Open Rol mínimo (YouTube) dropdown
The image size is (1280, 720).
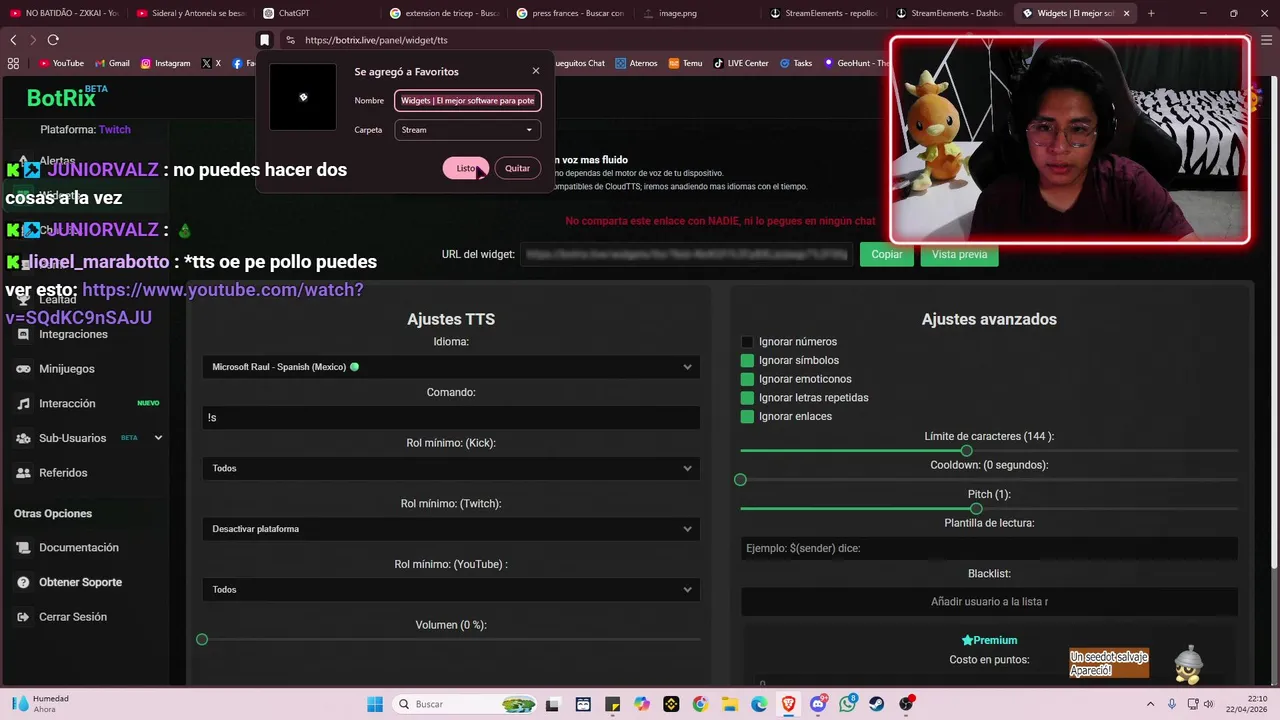(x=451, y=589)
